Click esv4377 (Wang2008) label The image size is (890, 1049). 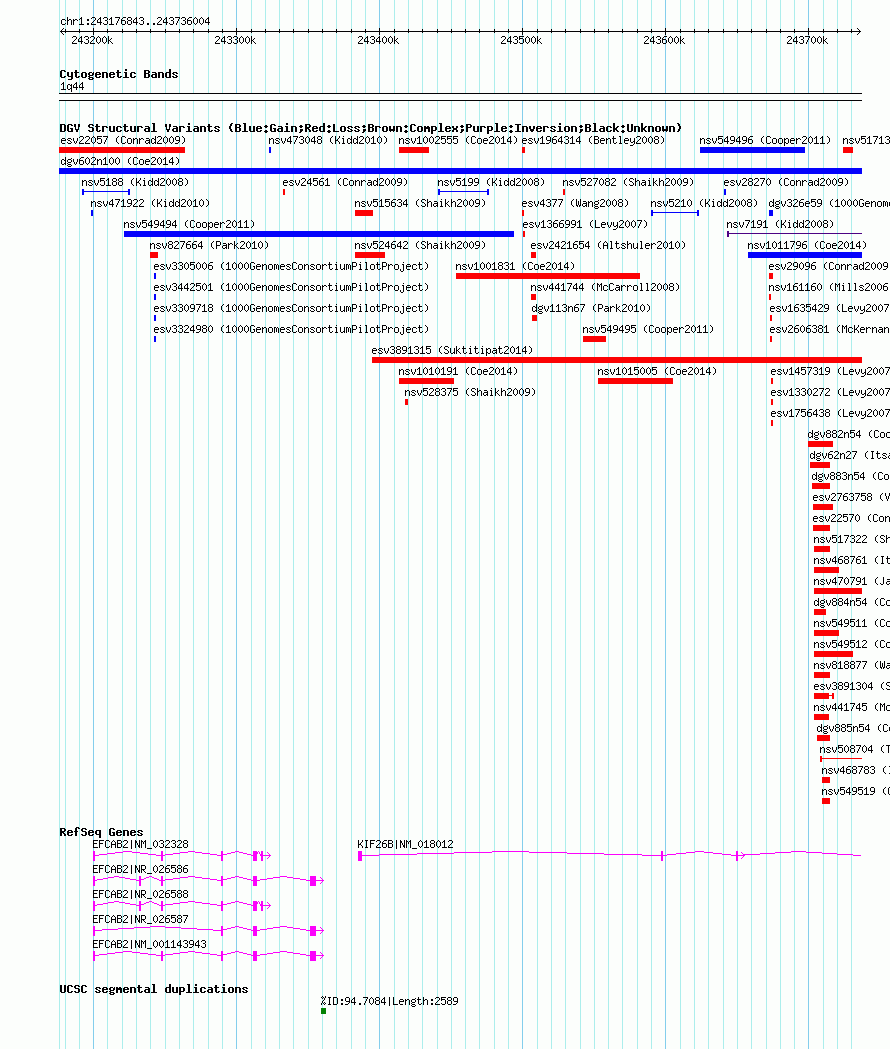click(x=575, y=203)
